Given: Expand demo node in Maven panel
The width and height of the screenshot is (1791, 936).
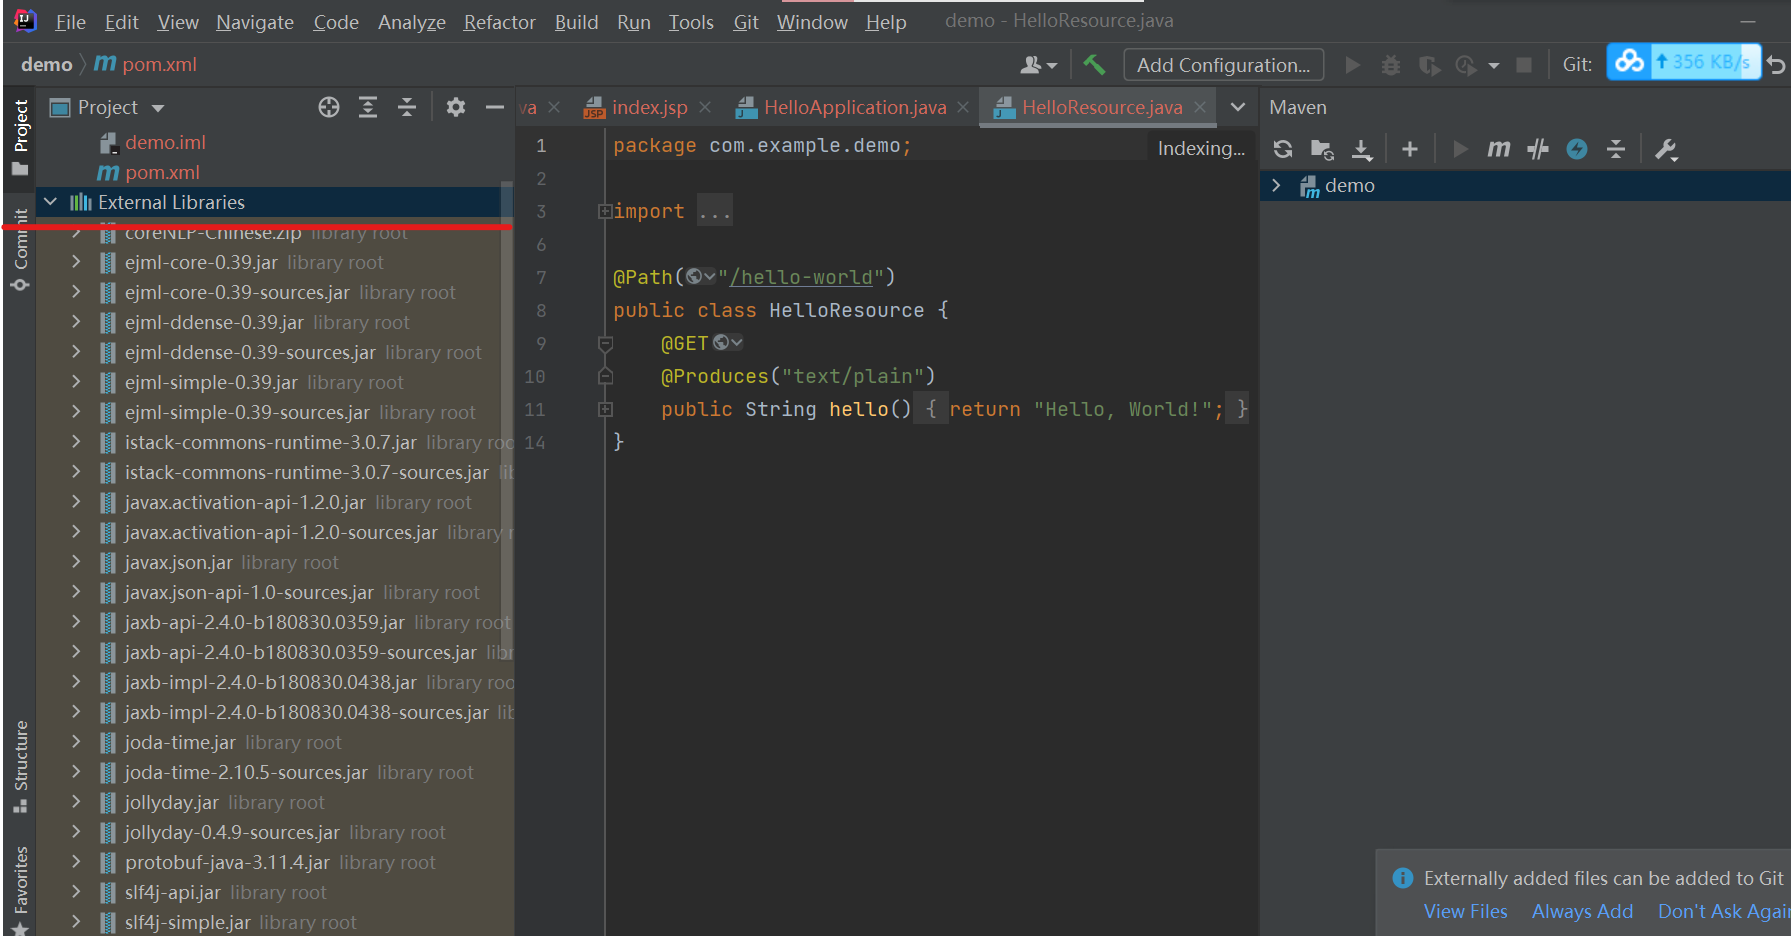Looking at the screenshot, I should tap(1276, 185).
